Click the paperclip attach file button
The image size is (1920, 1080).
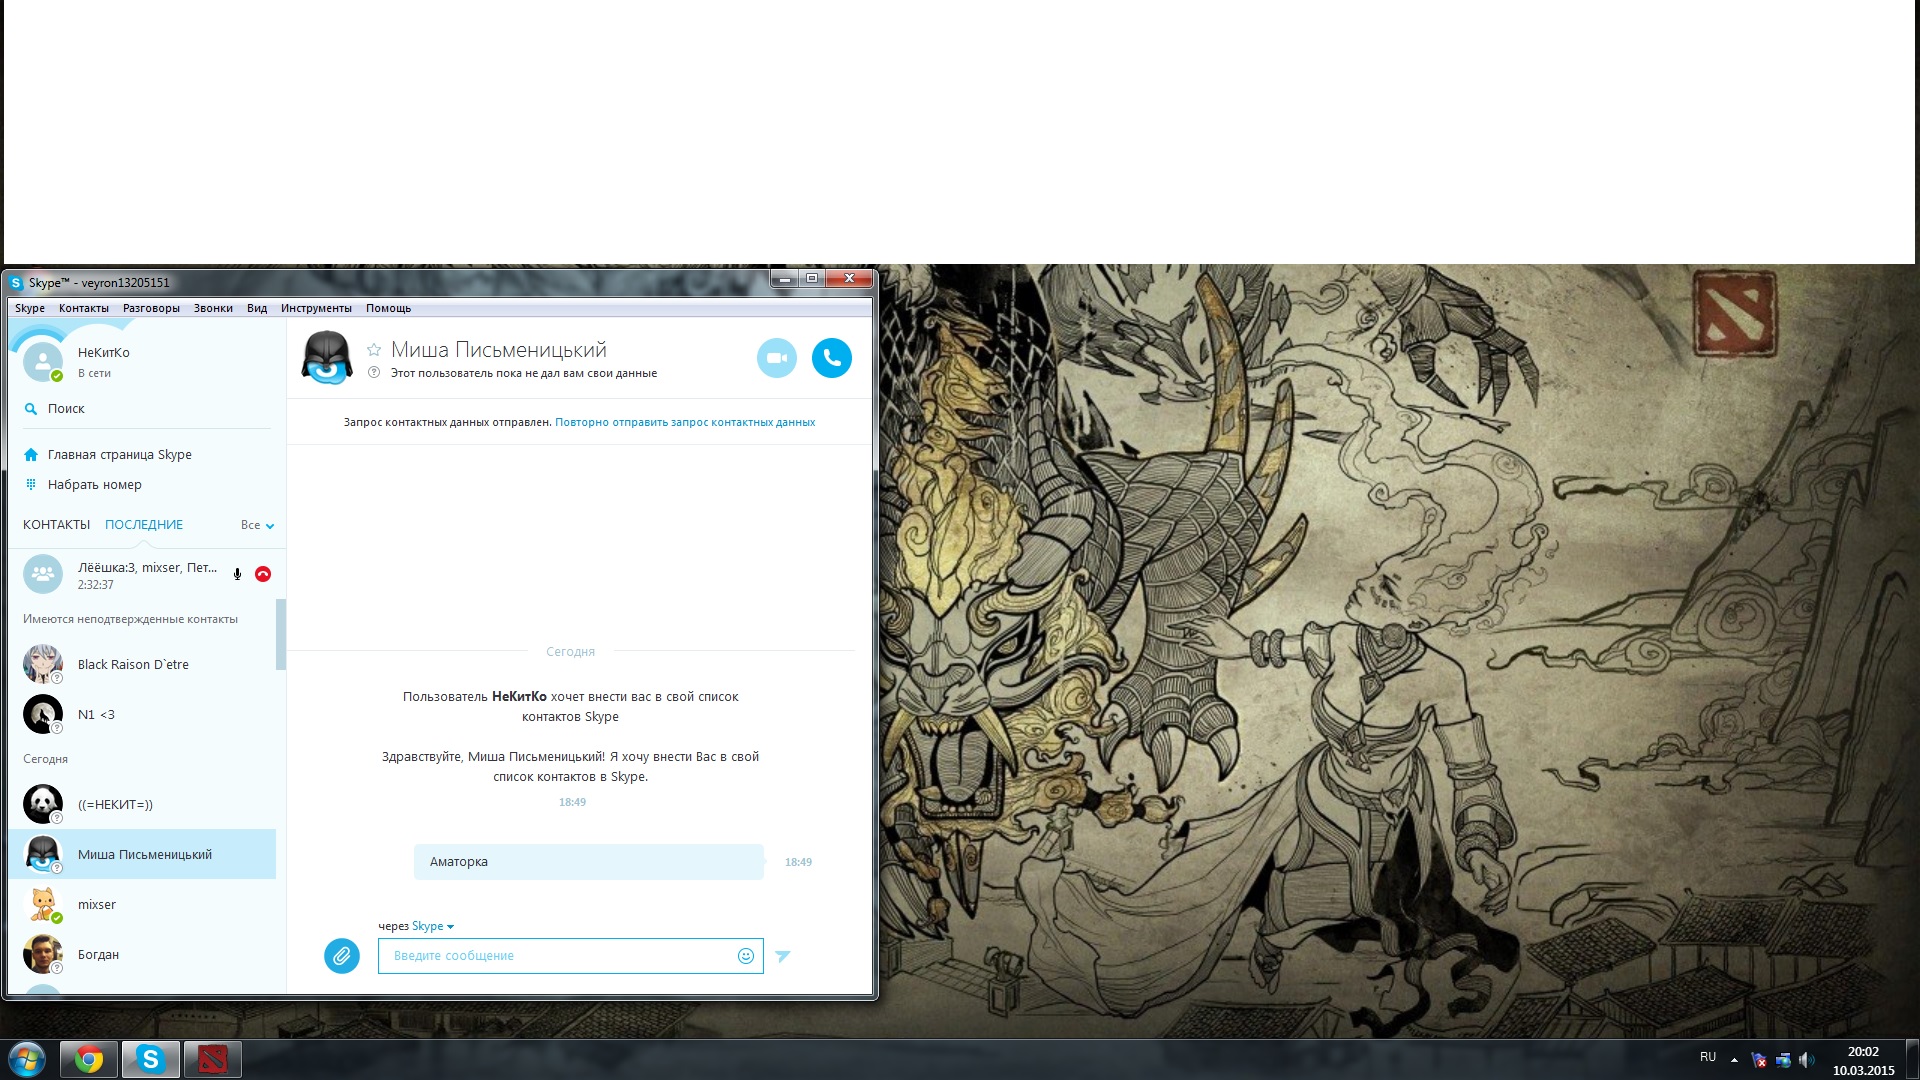341,956
